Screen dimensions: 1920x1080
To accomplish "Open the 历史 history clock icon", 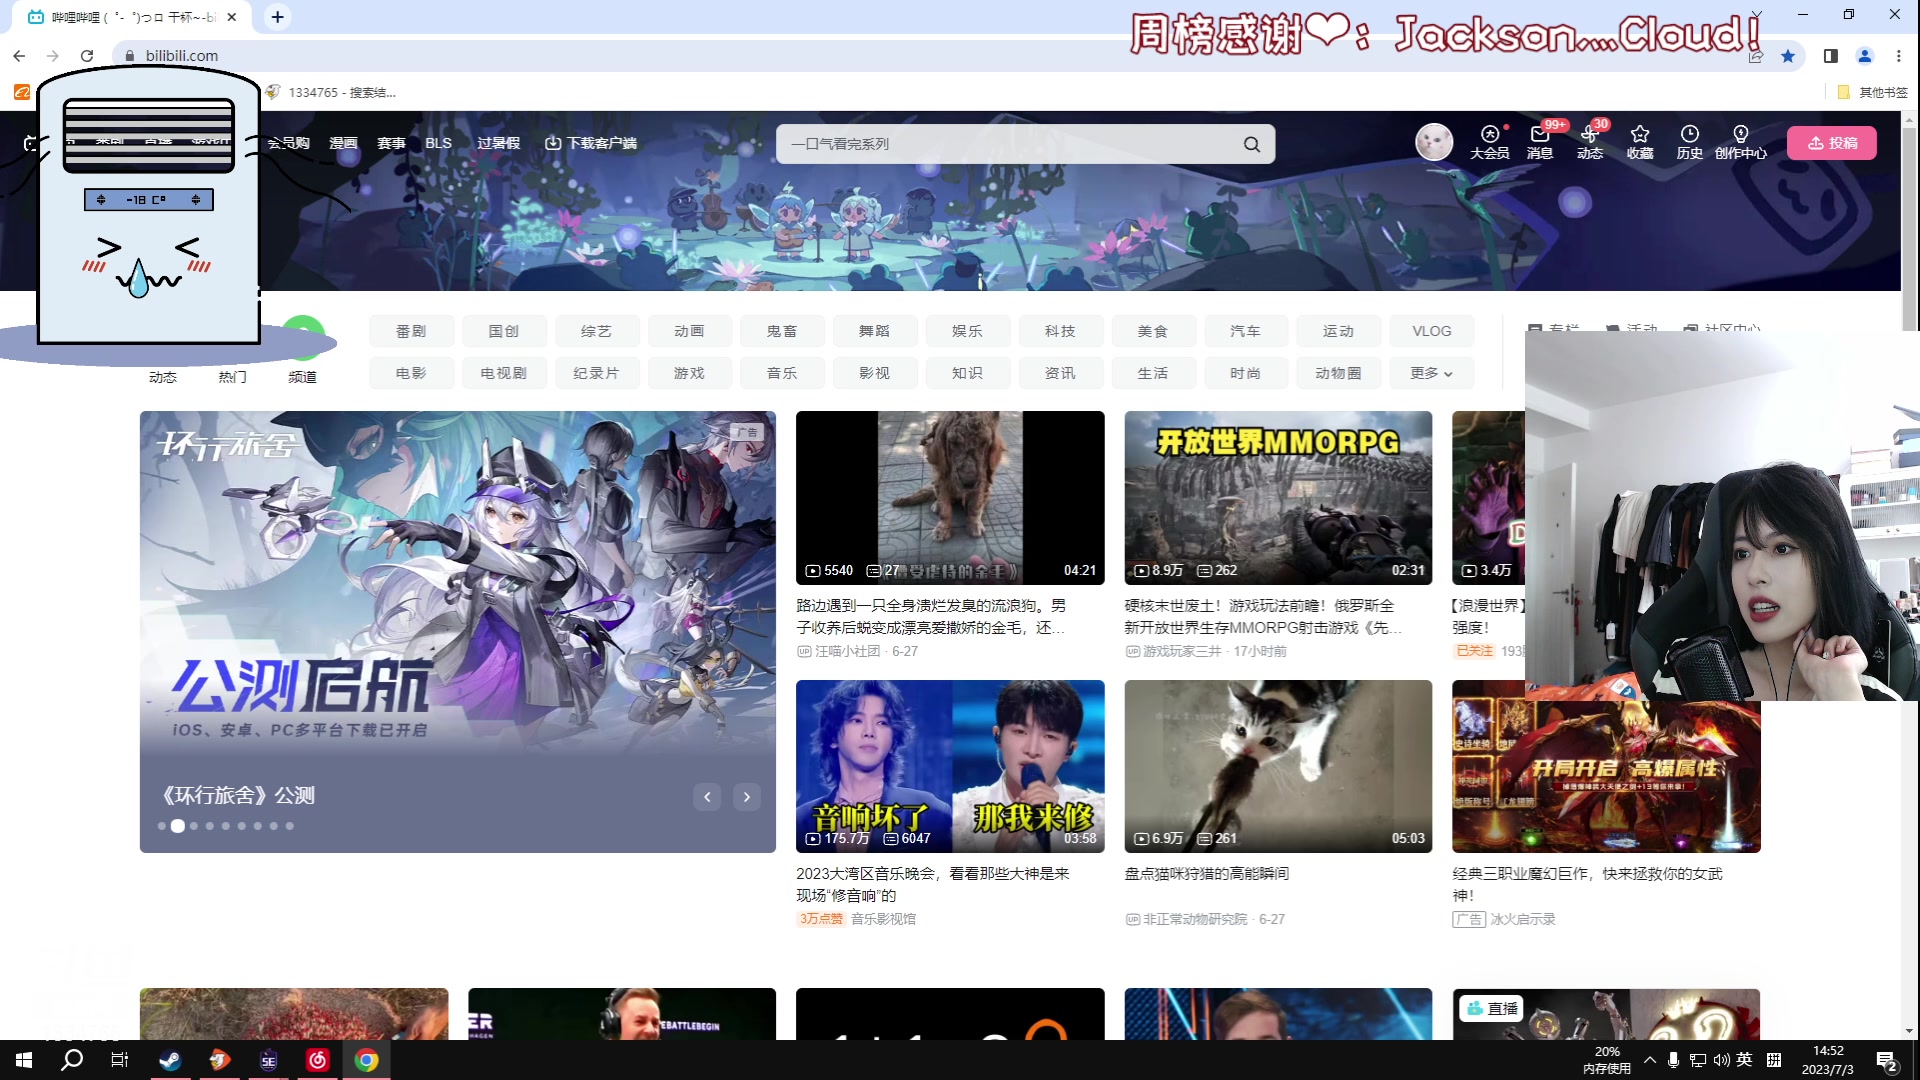I will pos(1690,142).
